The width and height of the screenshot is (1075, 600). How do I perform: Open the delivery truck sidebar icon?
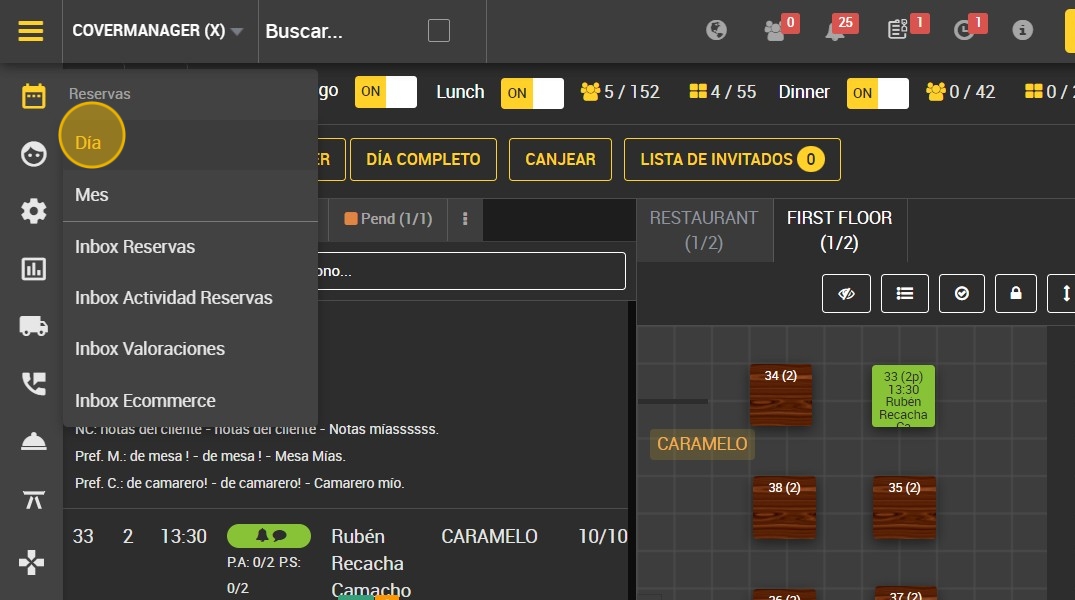33,326
